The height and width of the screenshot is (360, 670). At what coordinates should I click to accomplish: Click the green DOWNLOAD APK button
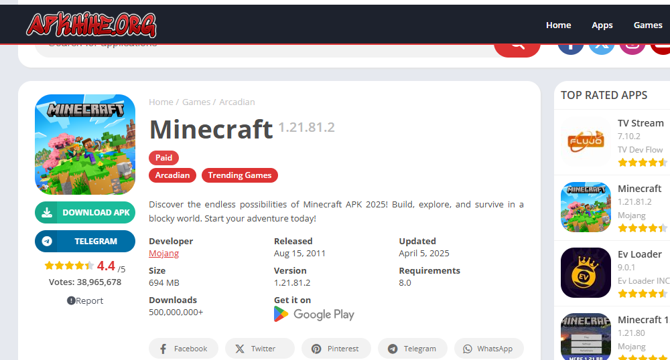[85, 213]
